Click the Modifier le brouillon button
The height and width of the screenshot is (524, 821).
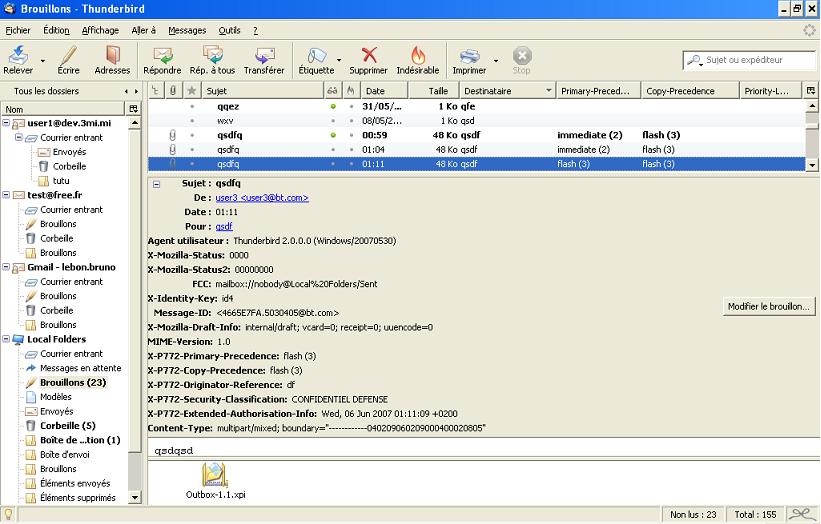tap(769, 306)
